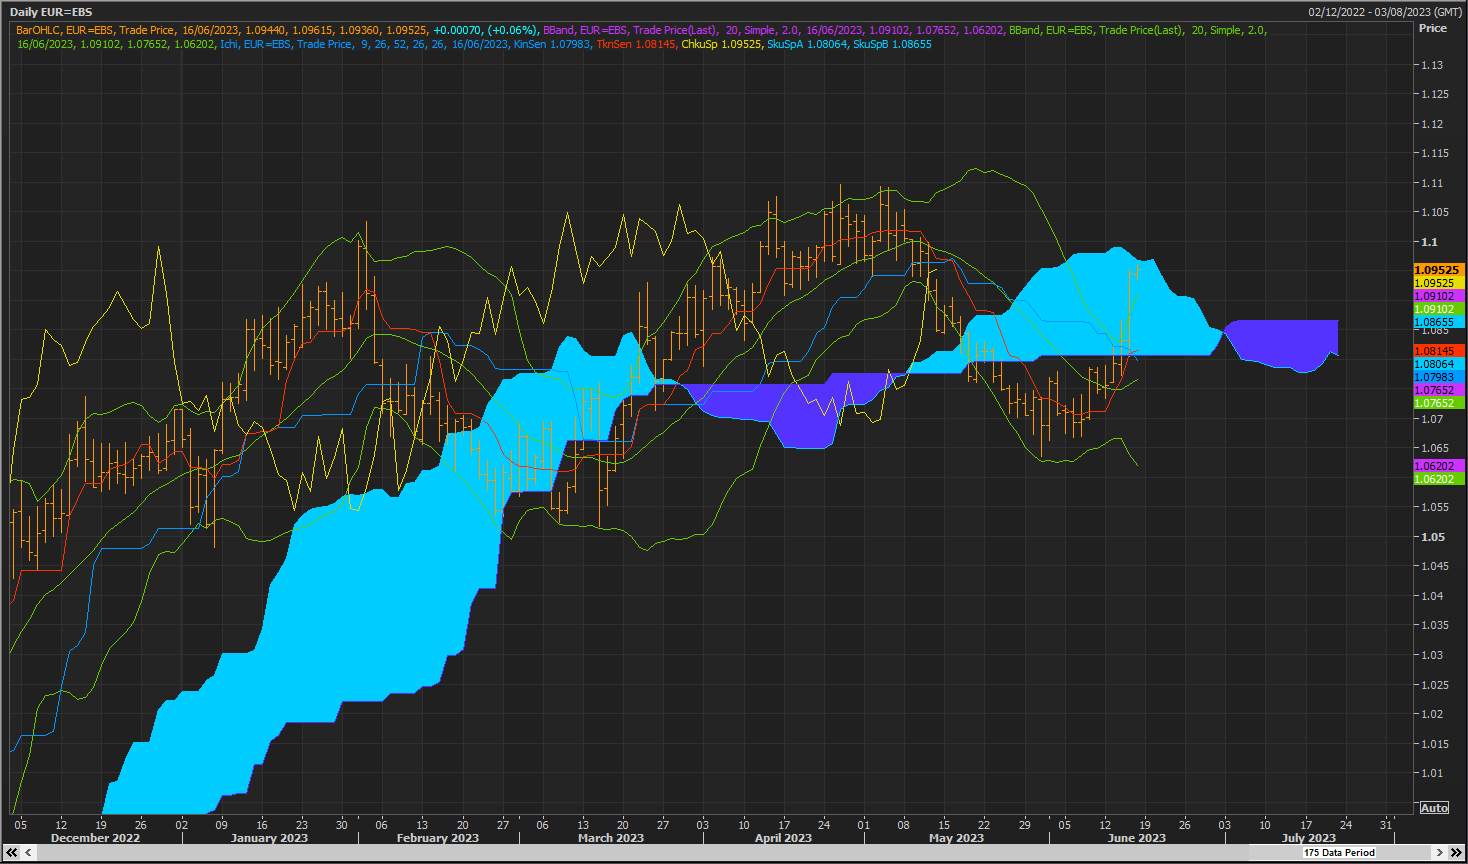Click the 02/12/2022 - 03/08/2023 date range

coord(1384,12)
